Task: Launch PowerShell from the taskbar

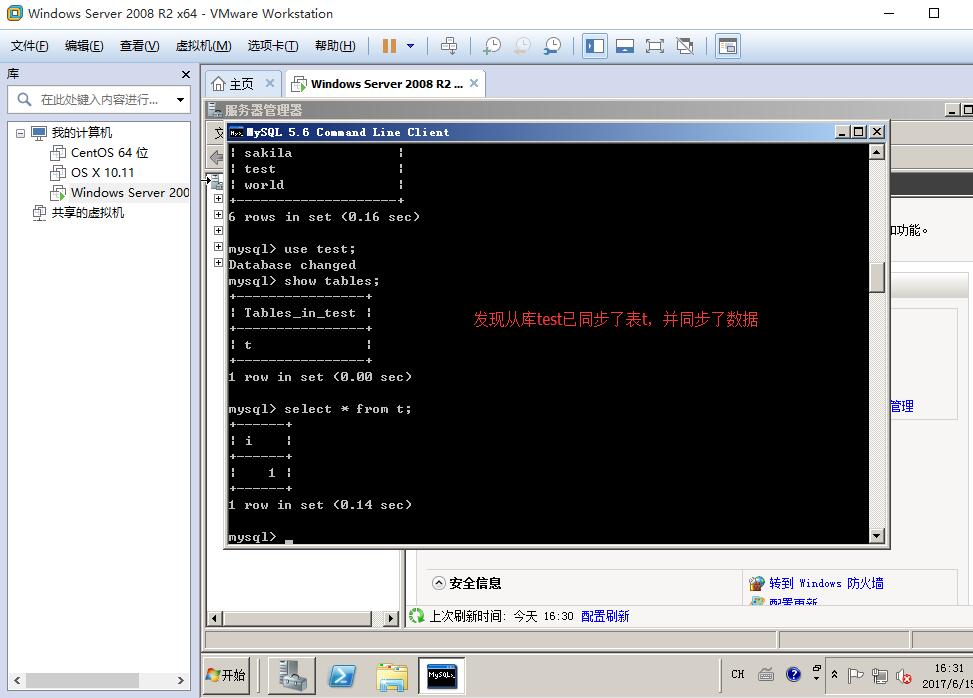Action: pos(342,675)
